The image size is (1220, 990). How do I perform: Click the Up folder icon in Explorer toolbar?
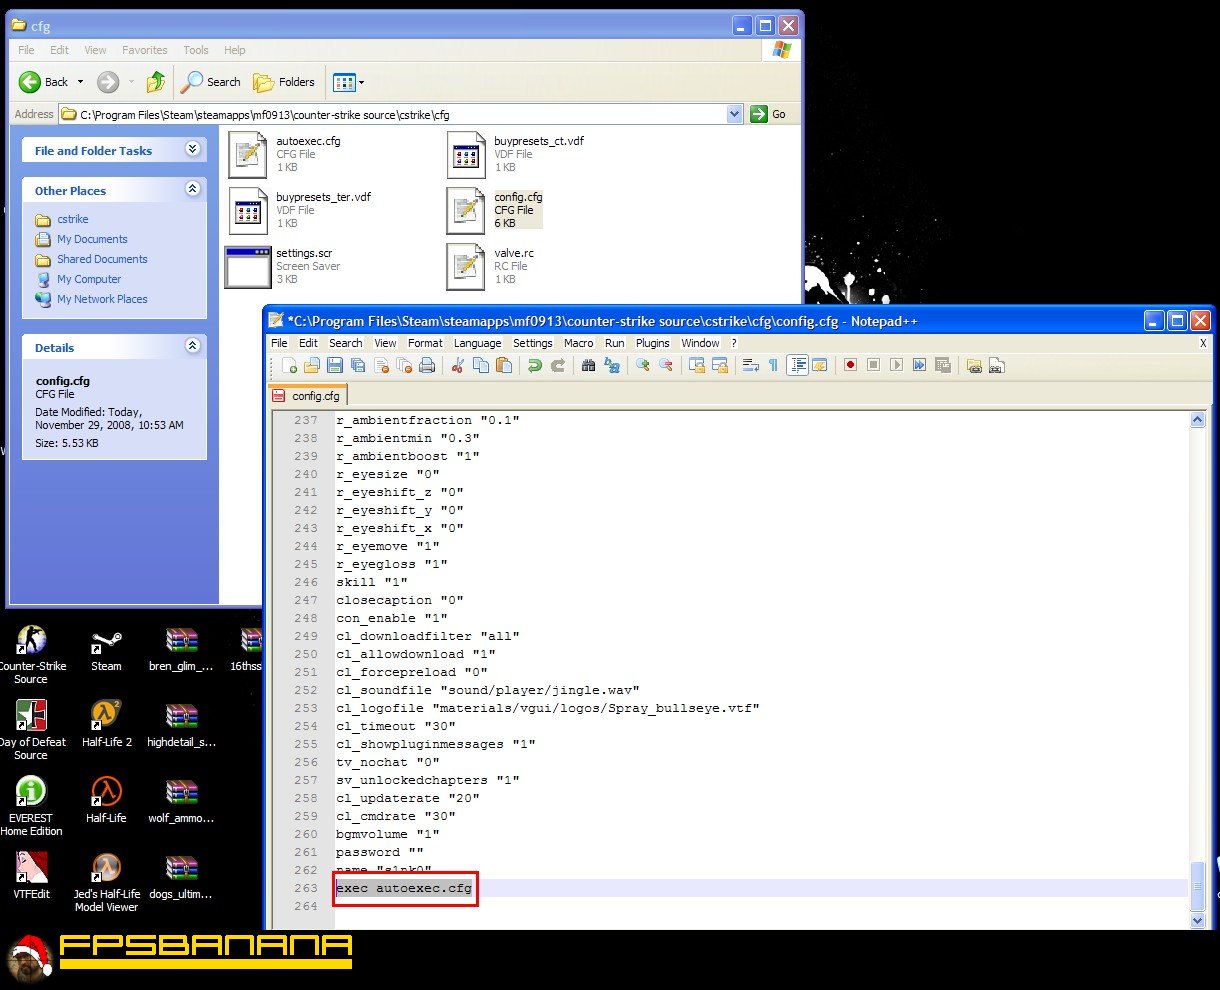[x=155, y=82]
